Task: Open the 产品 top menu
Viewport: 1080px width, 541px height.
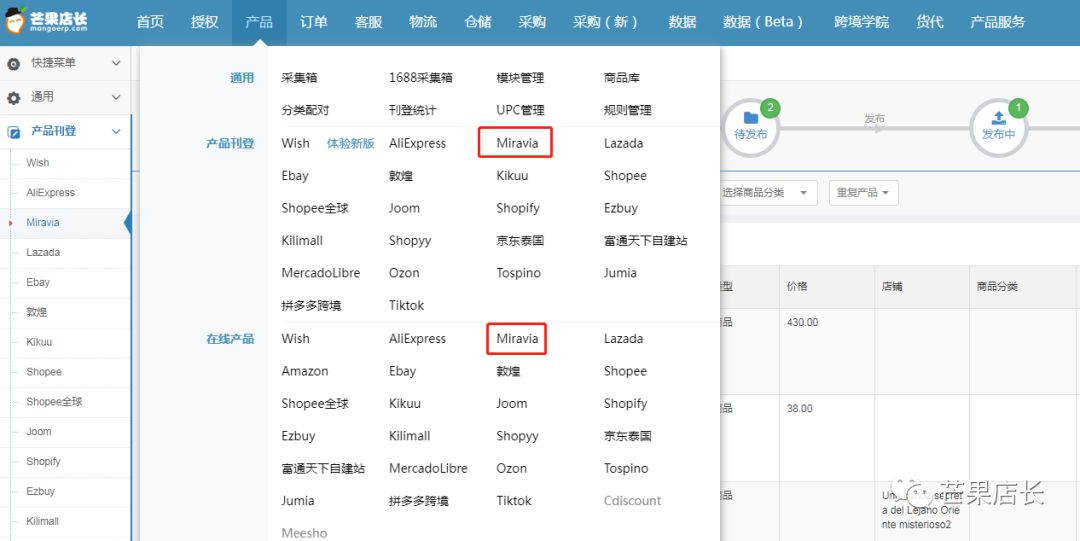Action: point(259,22)
